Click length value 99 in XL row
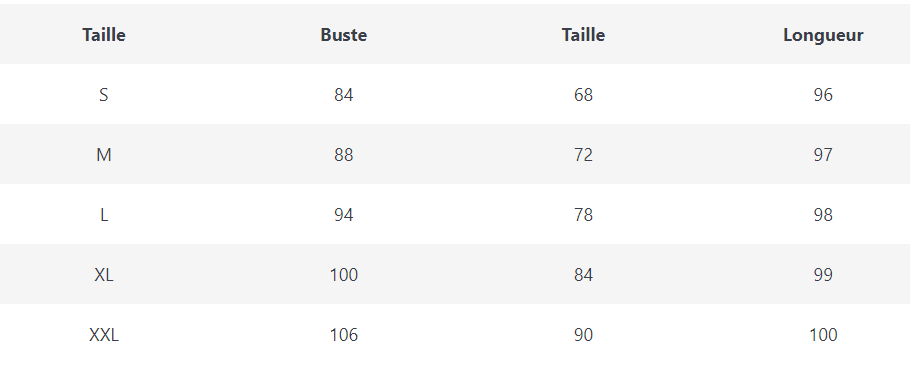The image size is (910, 367). [x=823, y=275]
